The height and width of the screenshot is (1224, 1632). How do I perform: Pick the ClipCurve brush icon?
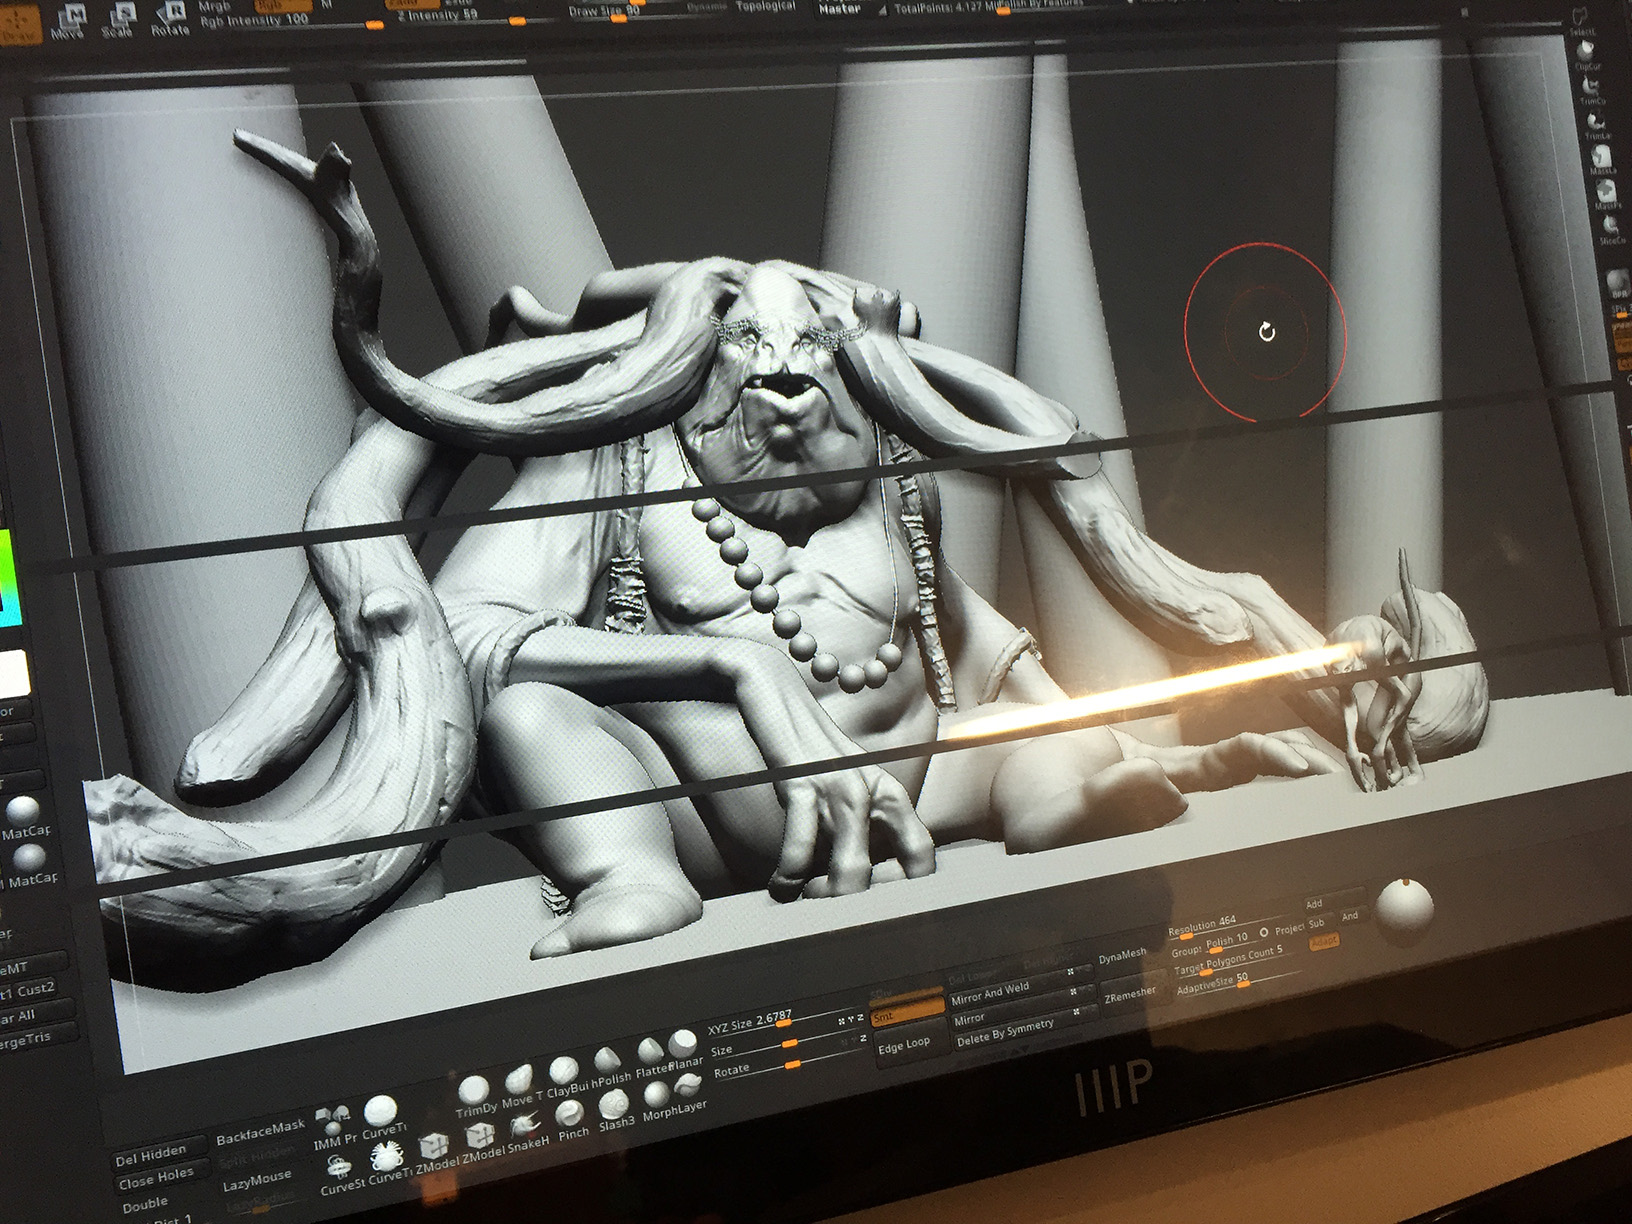point(1588,55)
